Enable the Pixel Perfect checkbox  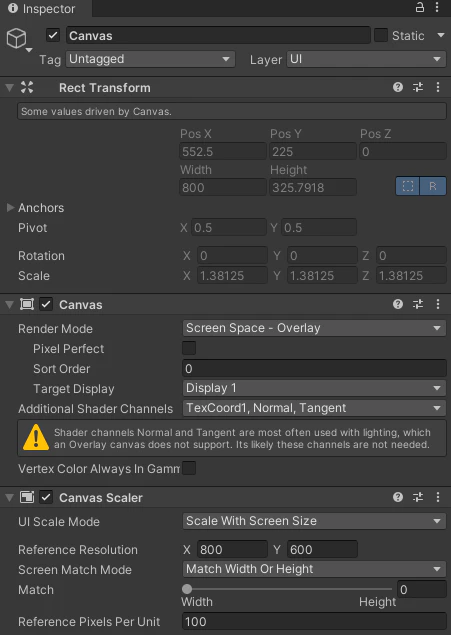click(x=189, y=348)
